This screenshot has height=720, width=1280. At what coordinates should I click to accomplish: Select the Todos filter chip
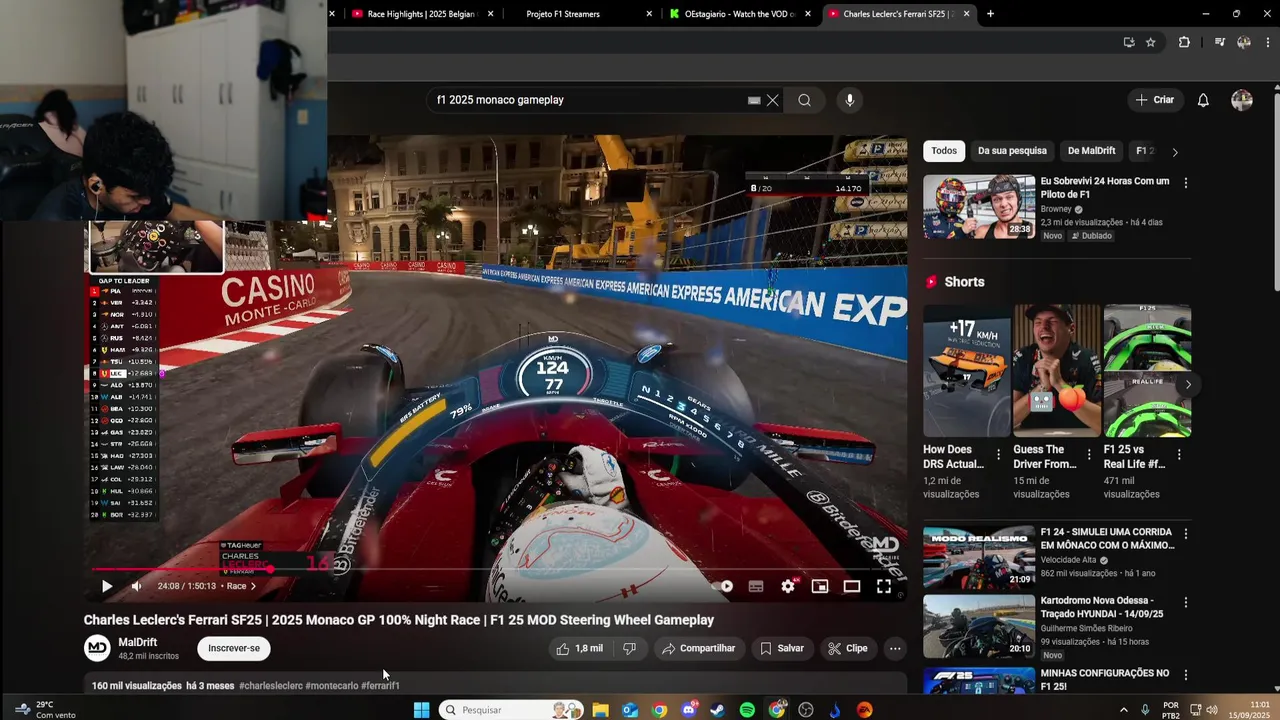pos(944,151)
